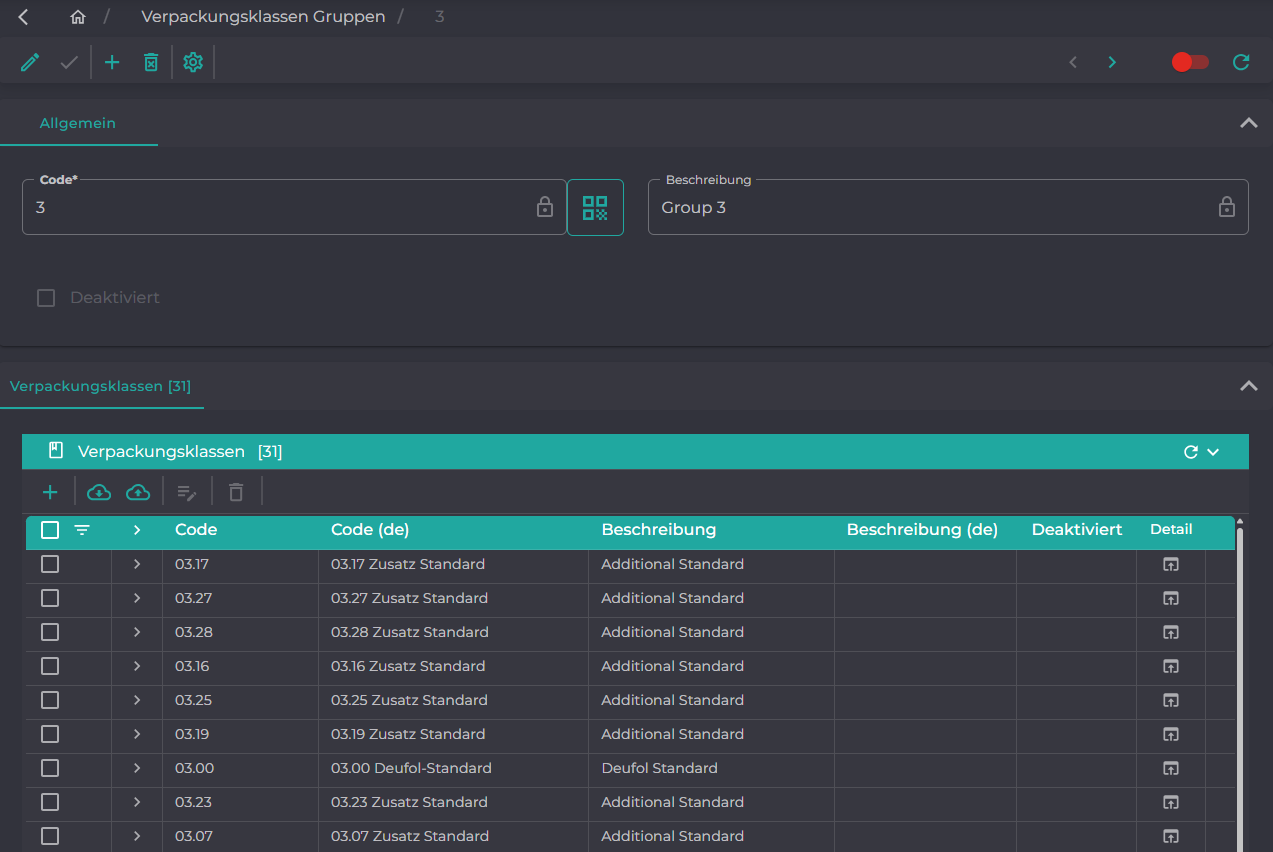Expand row 03.17
This screenshot has height=852, width=1273.
[137, 564]
